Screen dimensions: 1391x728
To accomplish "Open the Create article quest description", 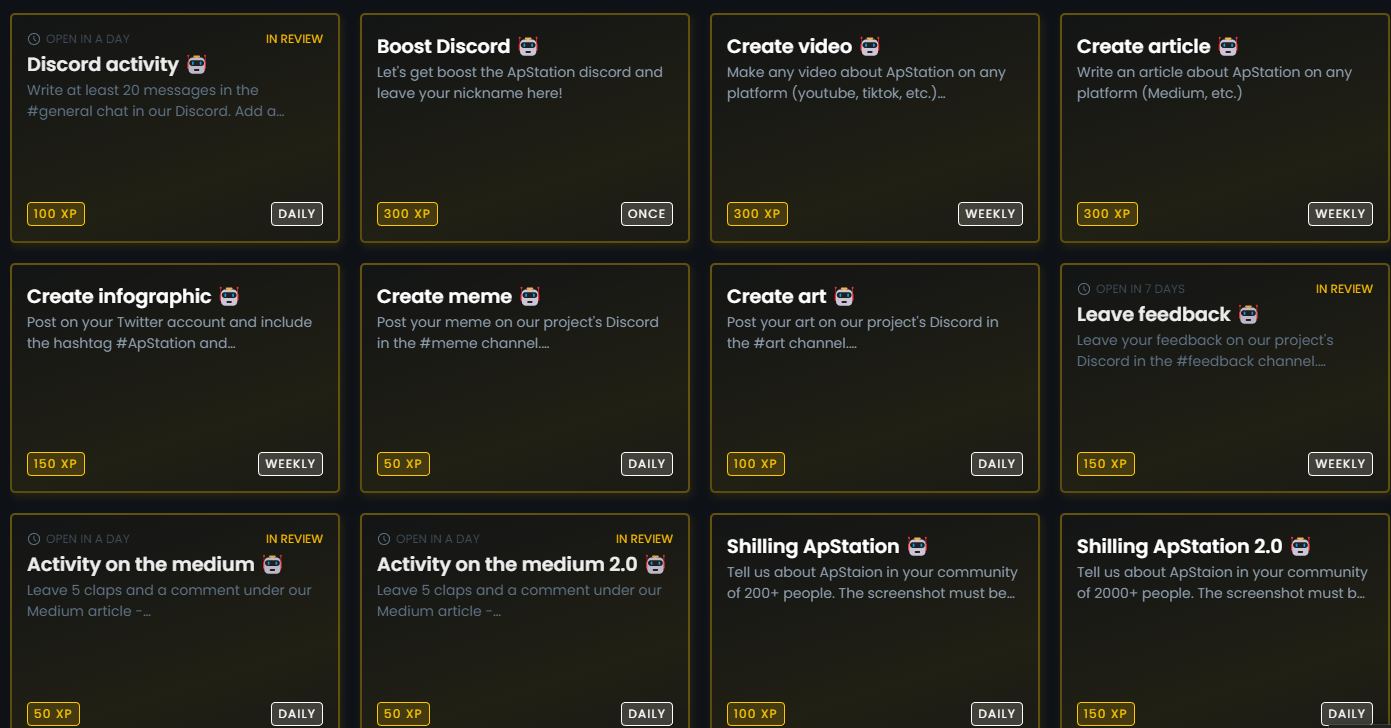I will click(x=1214, y=83).
